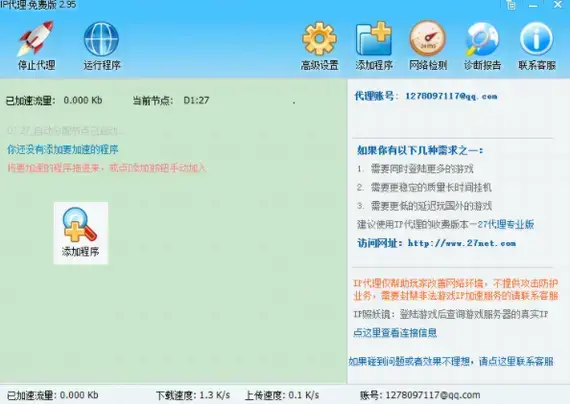Image resolution: width=570 pixels, height=404 pixels.
Task: Click 点这里查看连接信息 link
Action: pos(395,332)
